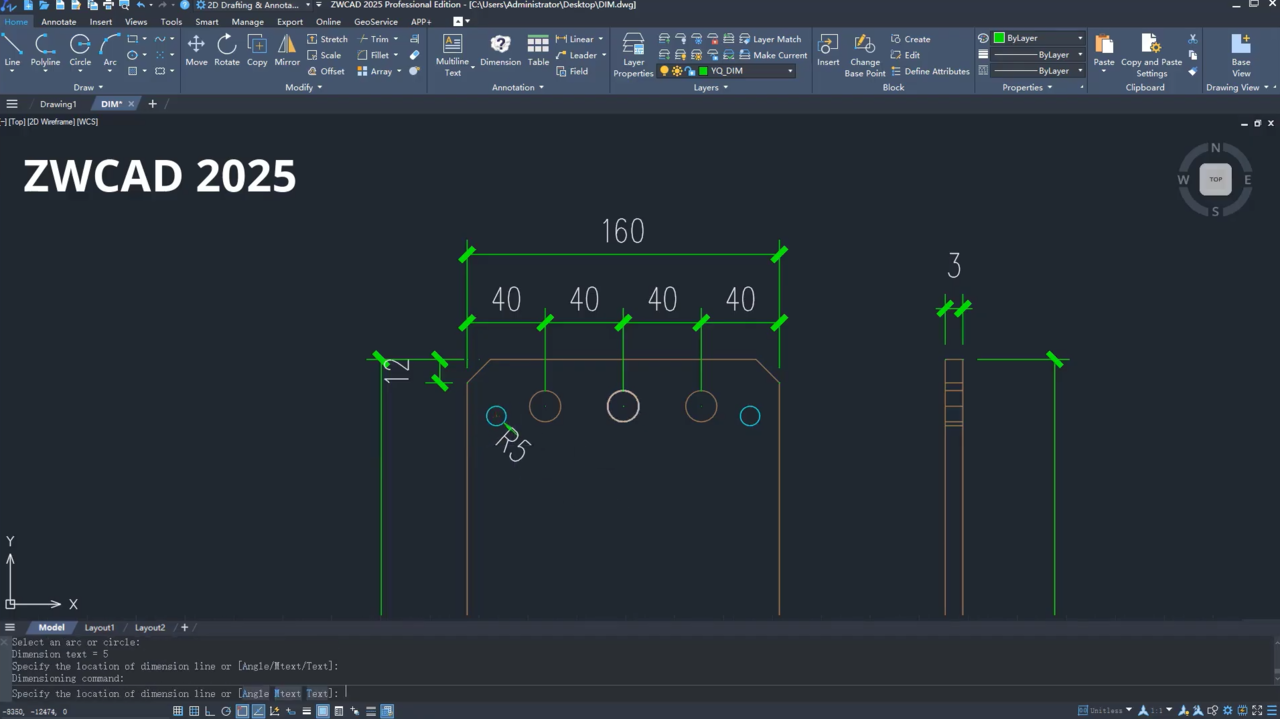Screen dimensions: 1280x719
Task: Open the YQ_DIM layer dropdown
Action: coord(790,71)
